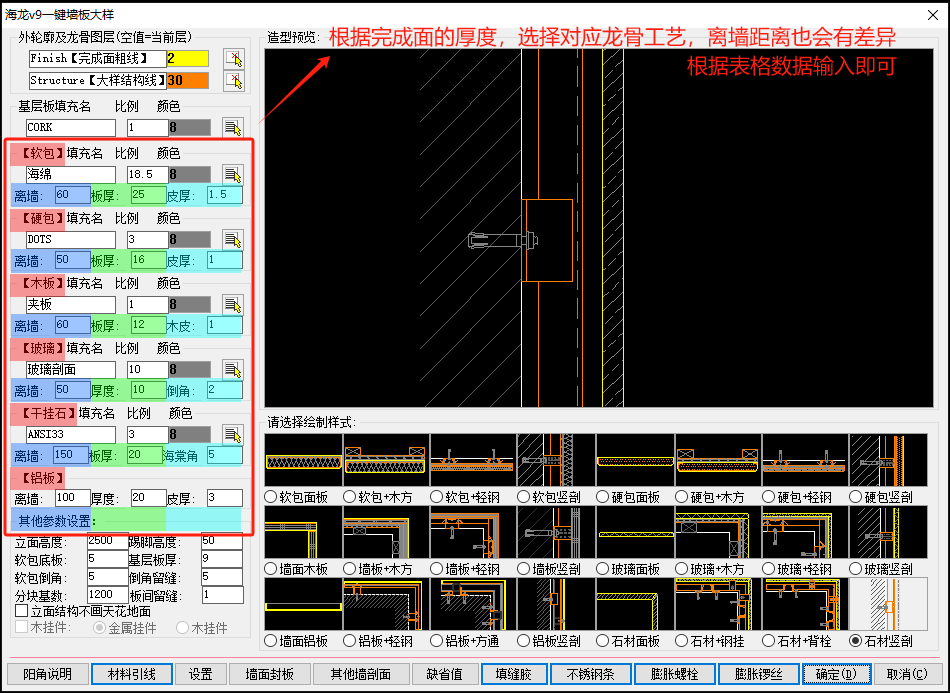Click the Finish layer name field
This screenshot has width=950, height=693.
tap(97, 59)
